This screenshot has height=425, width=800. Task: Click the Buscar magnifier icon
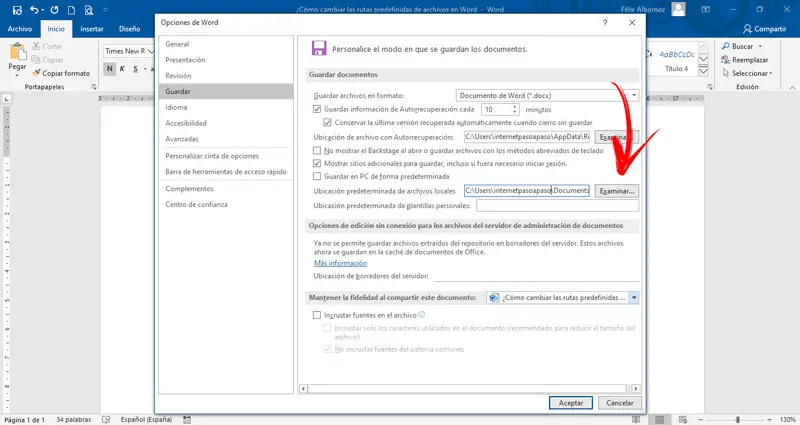(726, 46)
